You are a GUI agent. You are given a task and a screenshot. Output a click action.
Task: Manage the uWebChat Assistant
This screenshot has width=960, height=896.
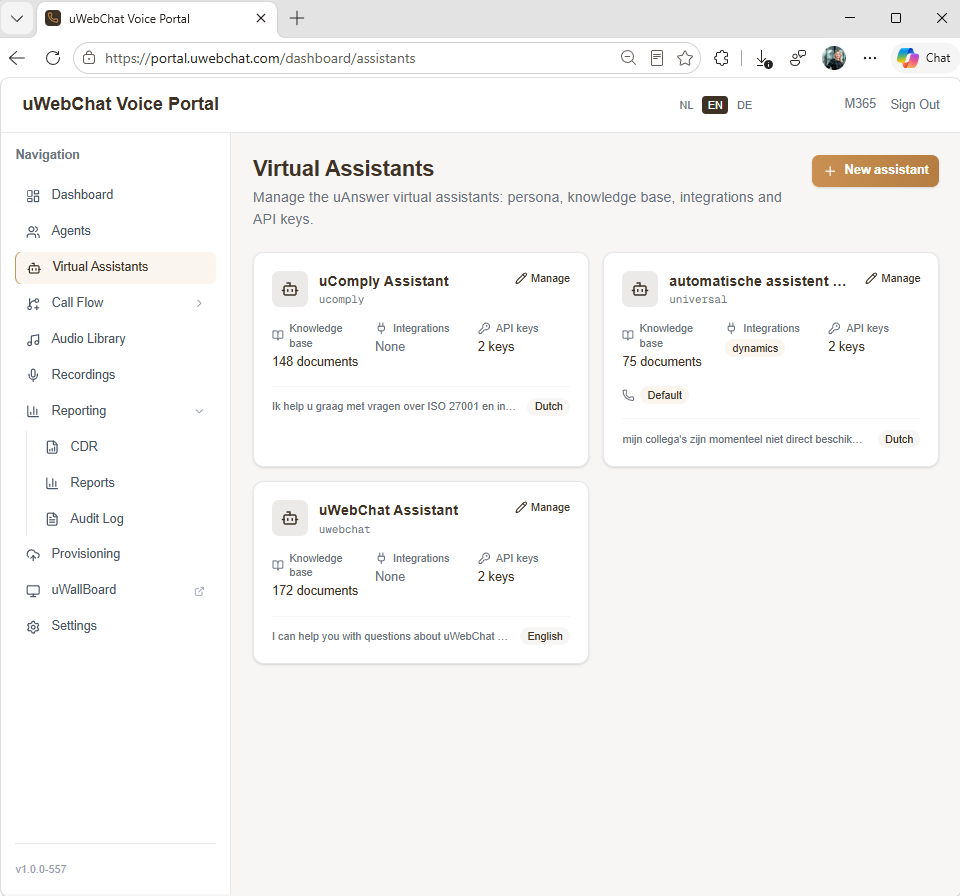(542, 507)
